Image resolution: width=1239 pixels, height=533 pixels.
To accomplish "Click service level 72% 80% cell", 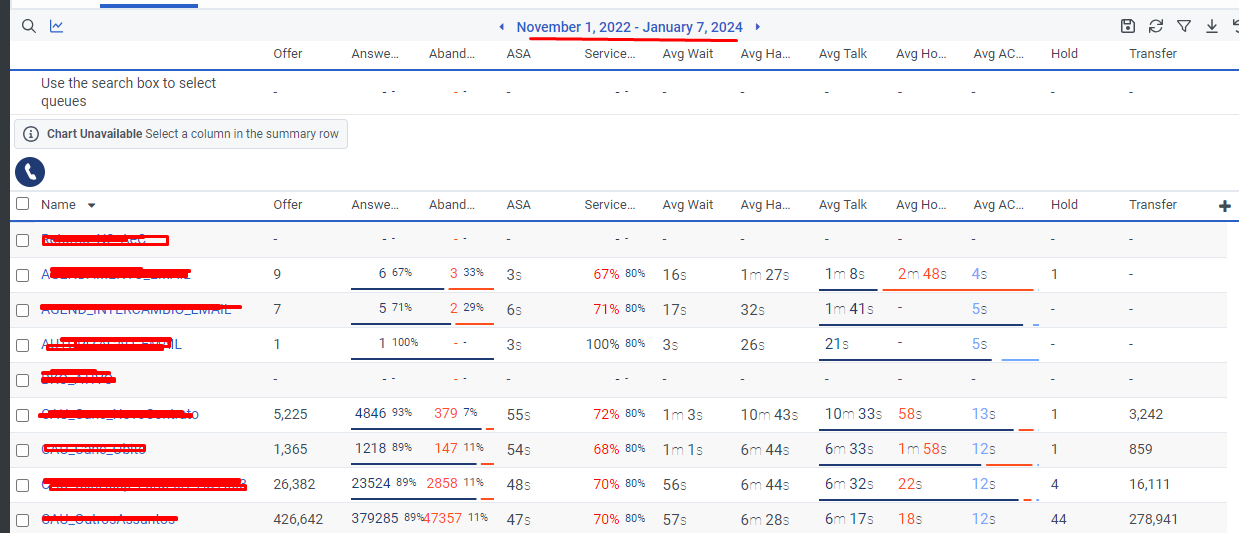I will click(x=619, y=414).
